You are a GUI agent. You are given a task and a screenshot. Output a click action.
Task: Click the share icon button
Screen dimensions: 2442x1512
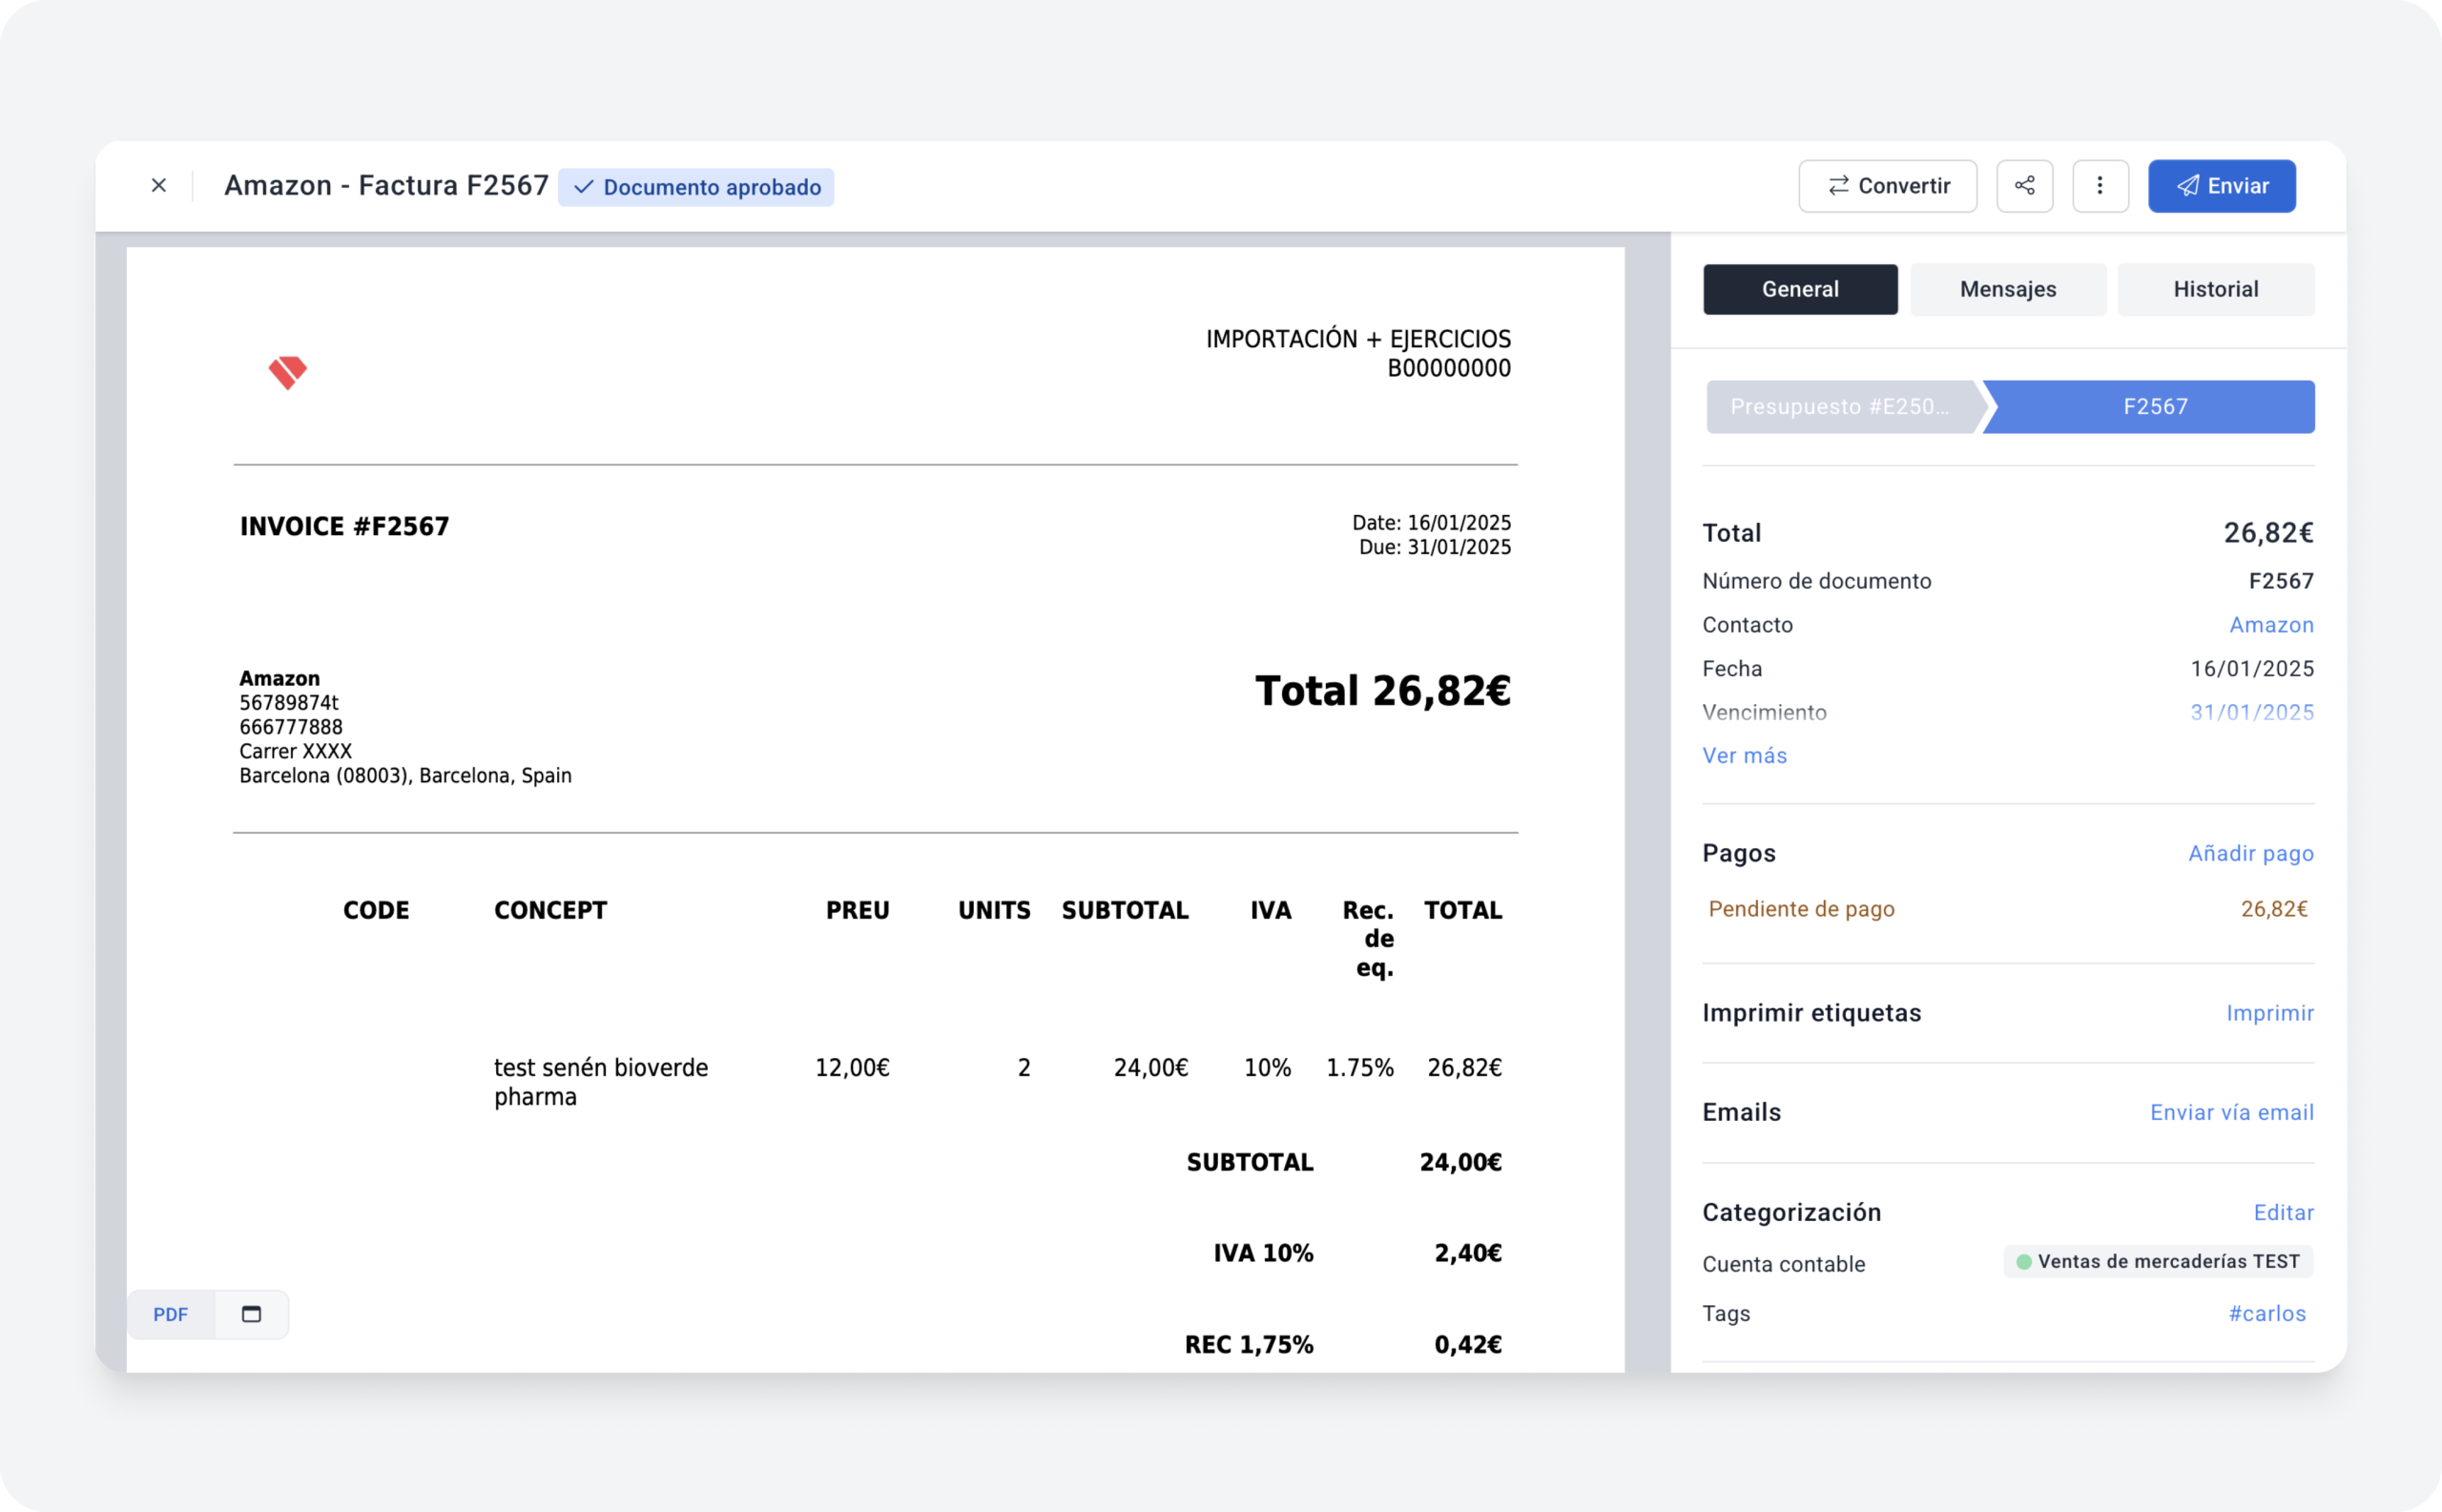[x=2024, y=186]
